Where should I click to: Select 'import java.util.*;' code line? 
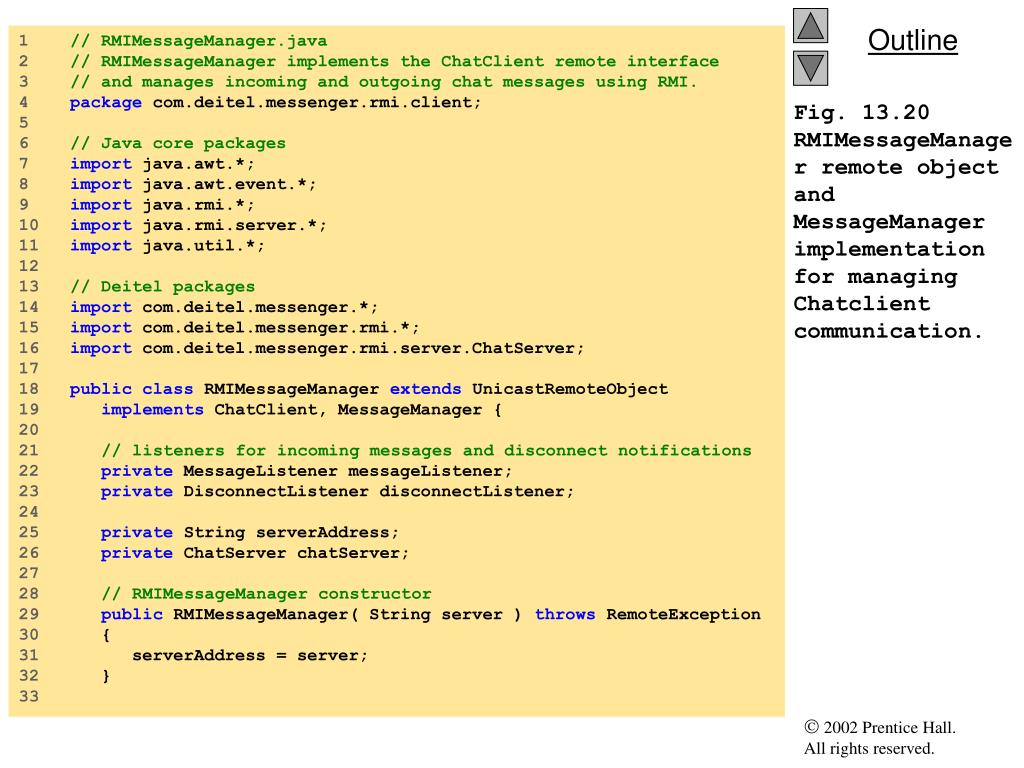167,246
